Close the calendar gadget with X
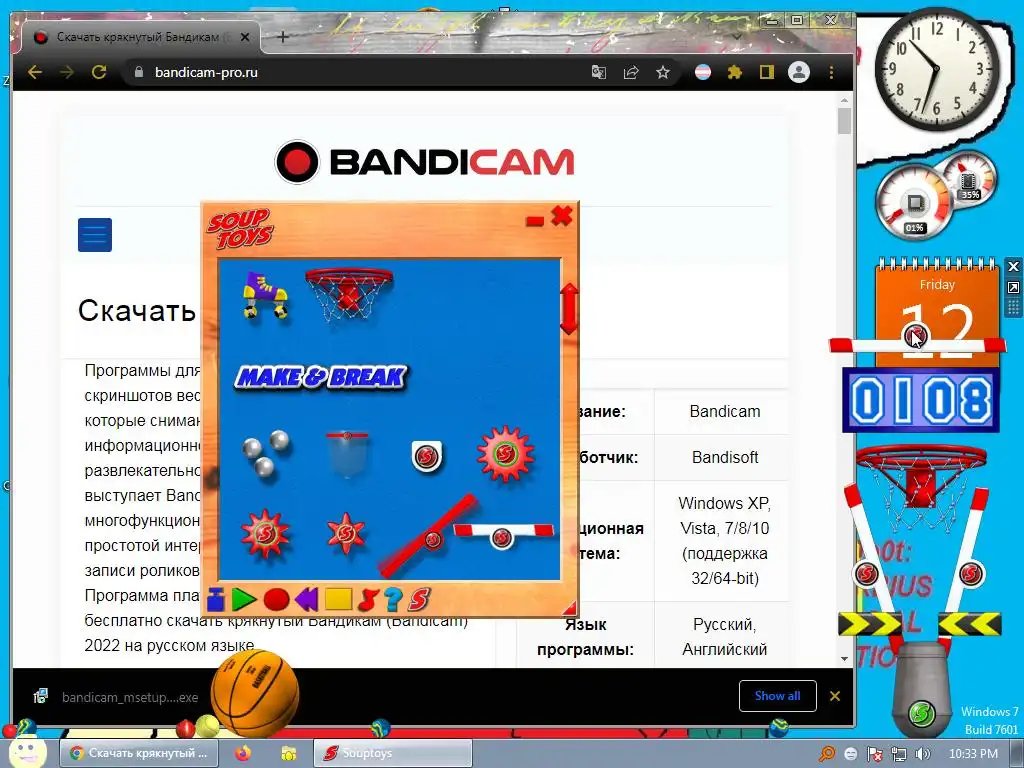This screenshot has height=768, width=1024. [1013, 266]
